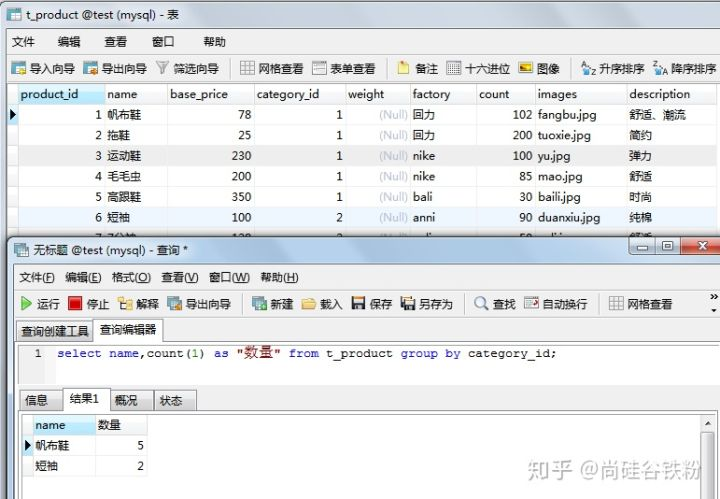Open Import Wizard (导入向导) in table window
Image resolution: width=720 pixels, height=499 pixels.
[x=43, y=68]
